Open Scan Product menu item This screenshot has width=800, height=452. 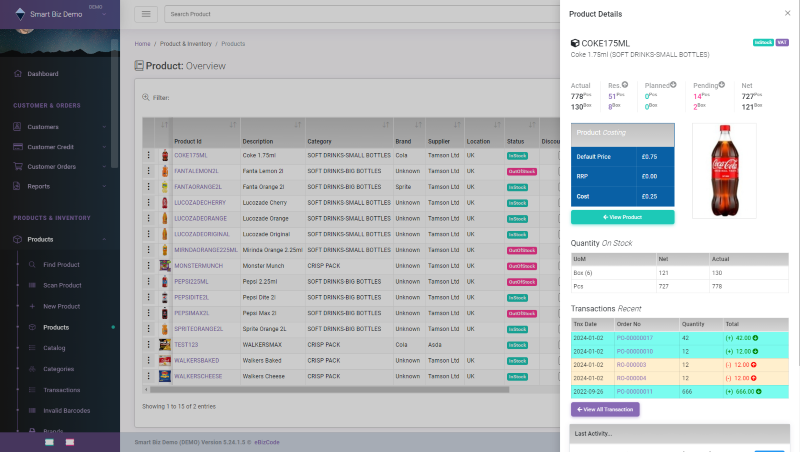(62, 286)
